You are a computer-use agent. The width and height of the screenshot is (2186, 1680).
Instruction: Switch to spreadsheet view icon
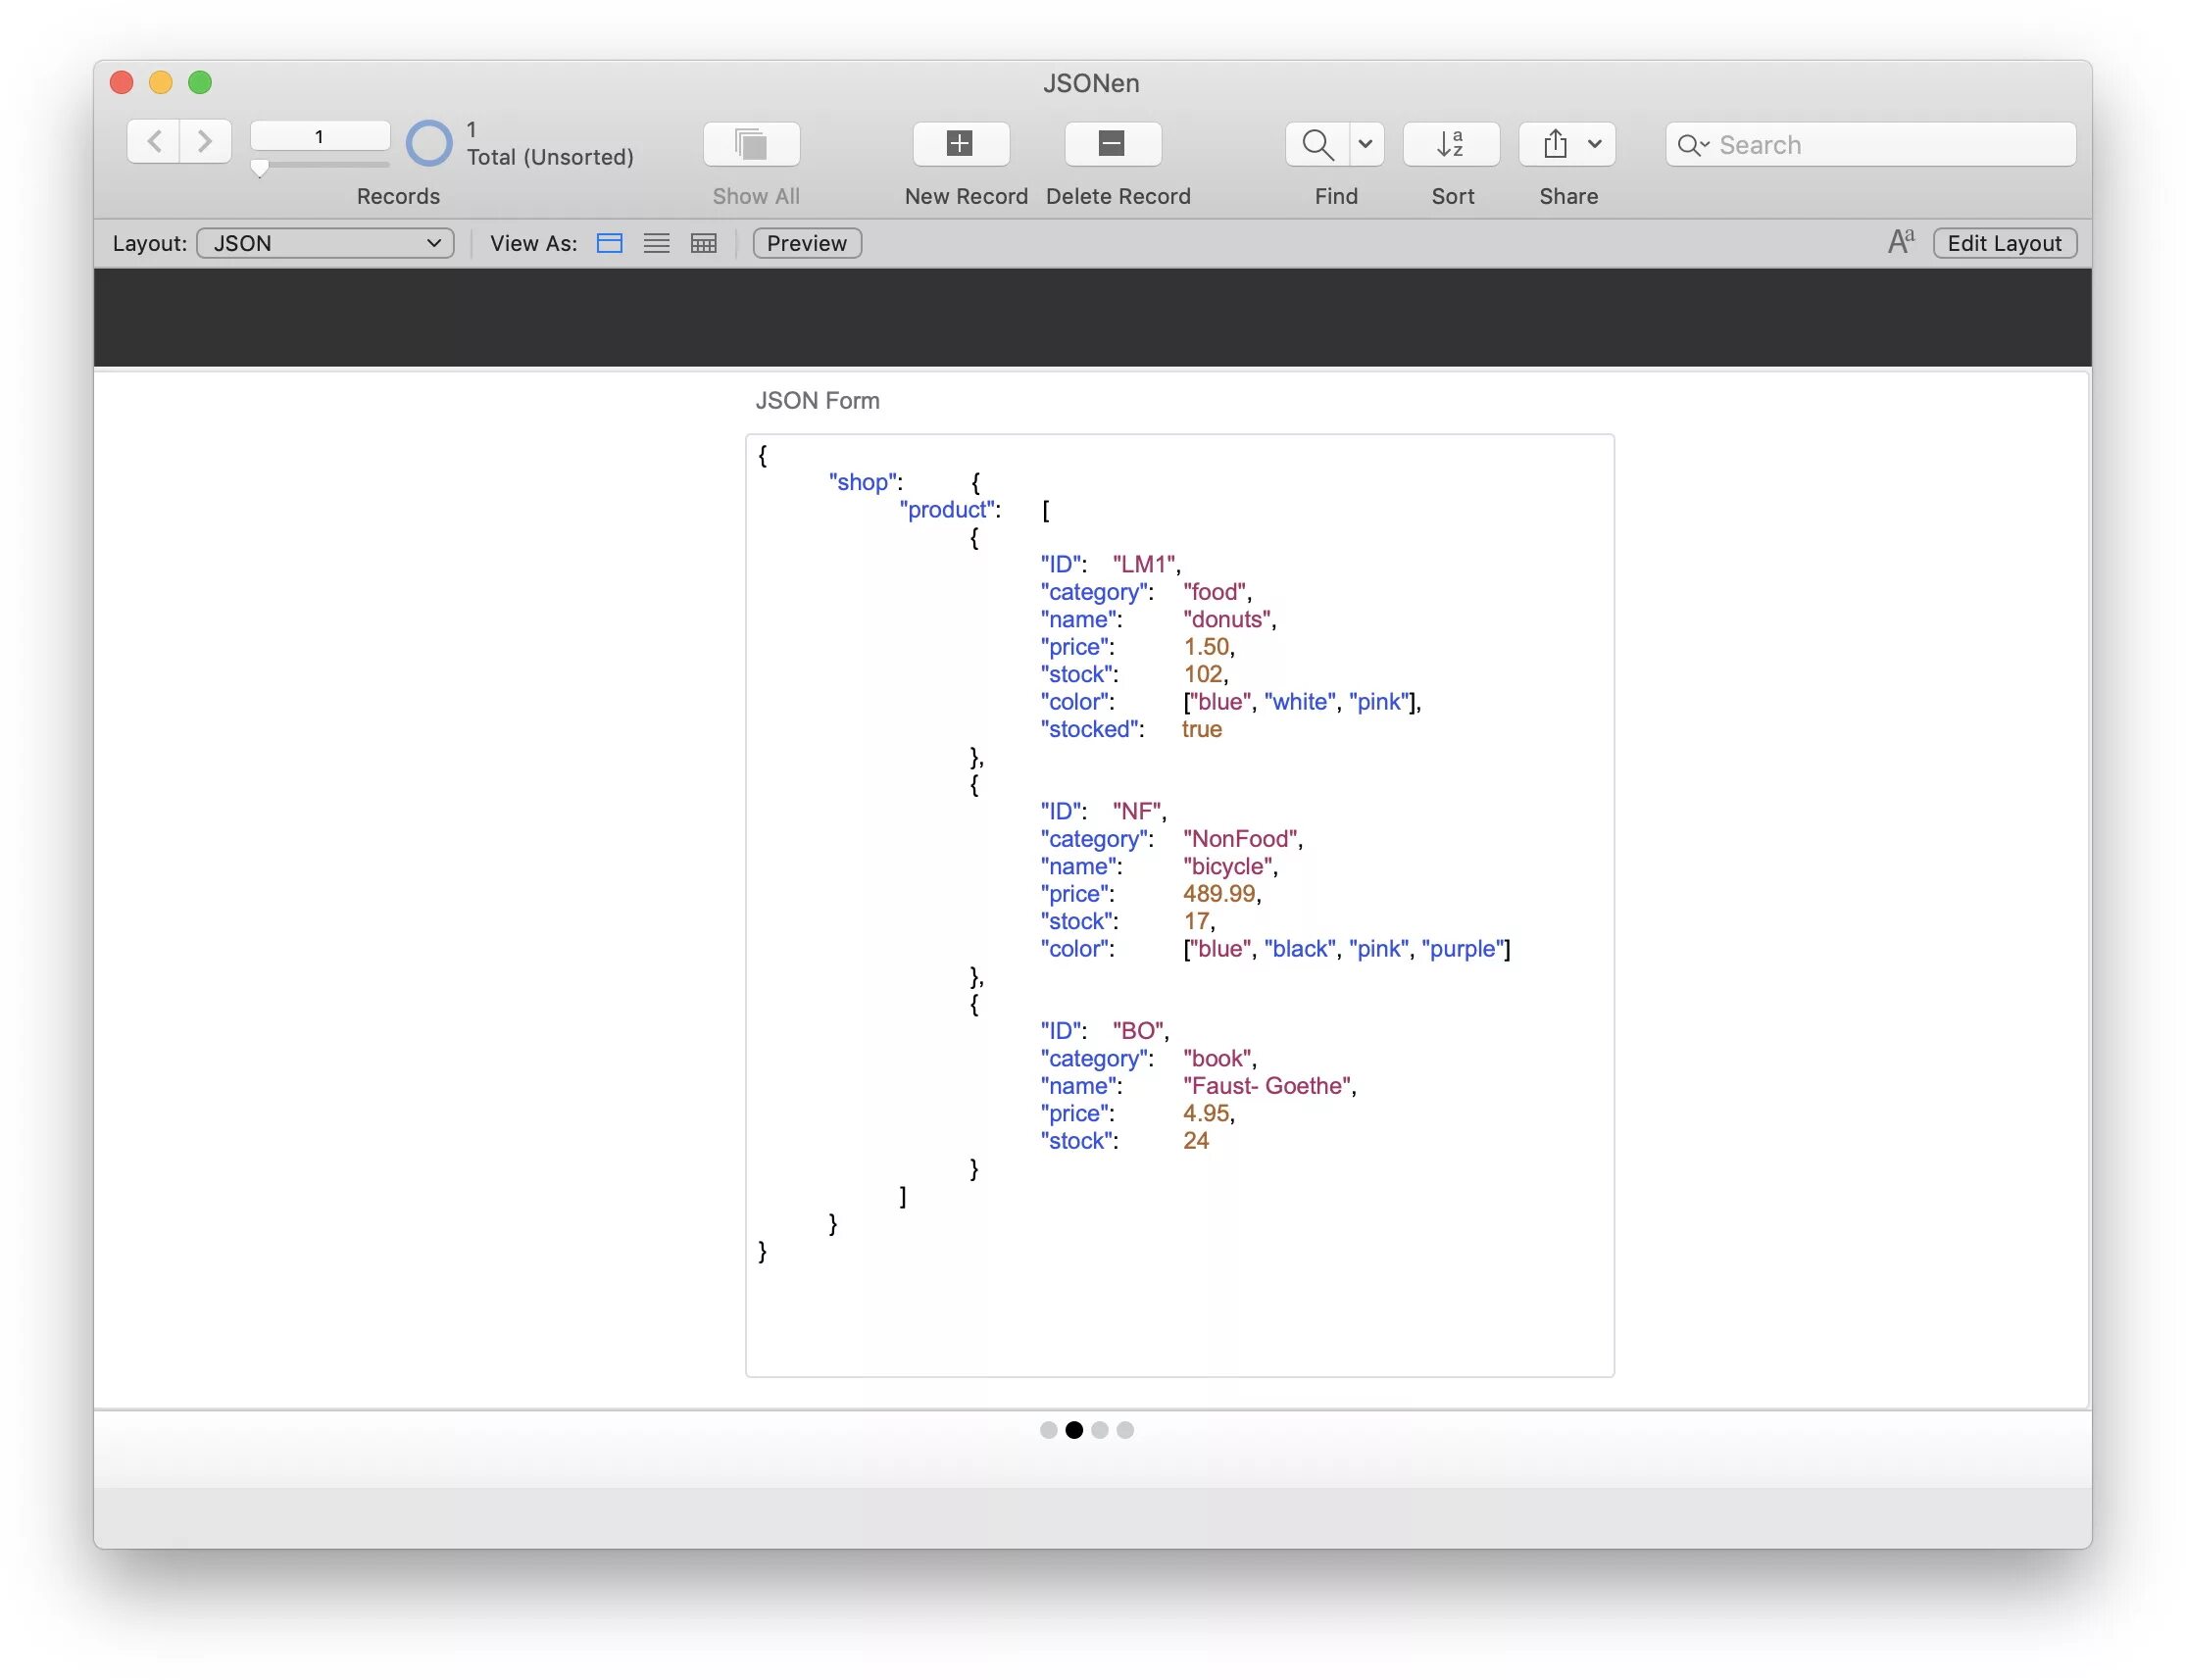704,243
